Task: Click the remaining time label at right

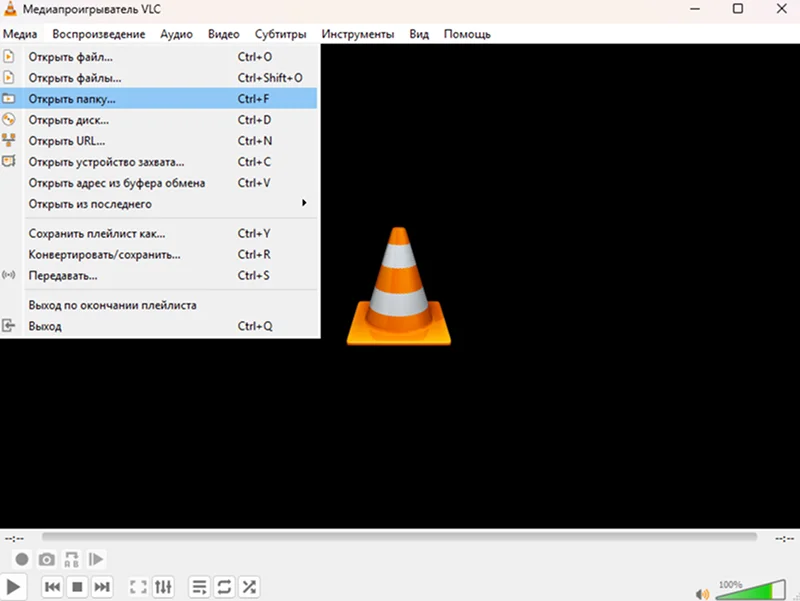Action: pos(784,538)
